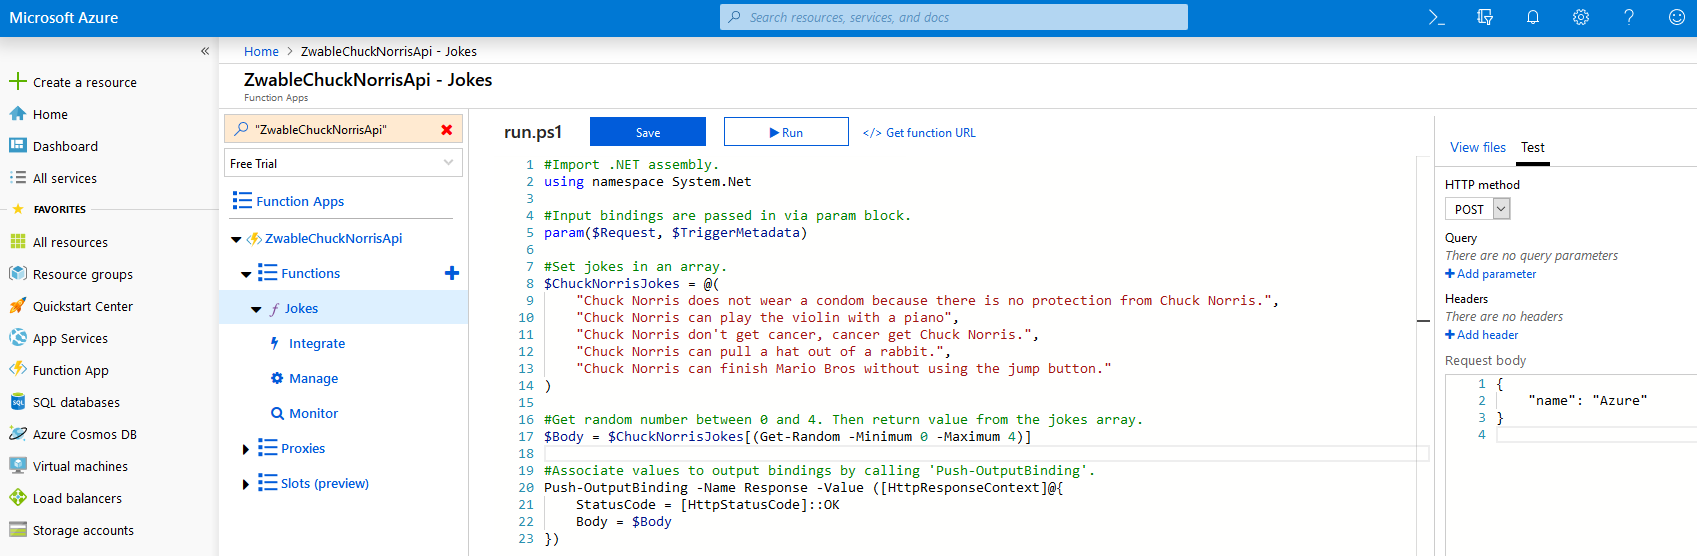Image resolution: width=1697 pixels, height=556 pixels.
Task: Collapse the left sidebar with double chevron
Action: 205,51
